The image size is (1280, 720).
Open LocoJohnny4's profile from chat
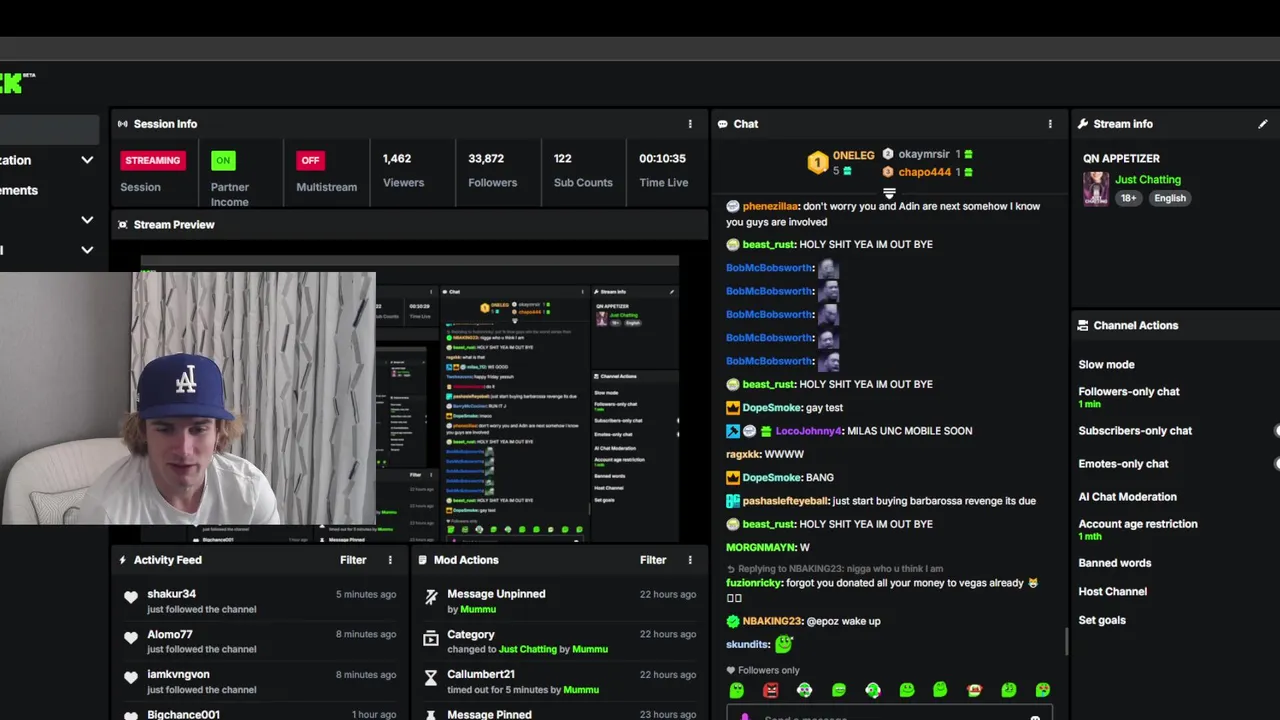pos(808,431)
